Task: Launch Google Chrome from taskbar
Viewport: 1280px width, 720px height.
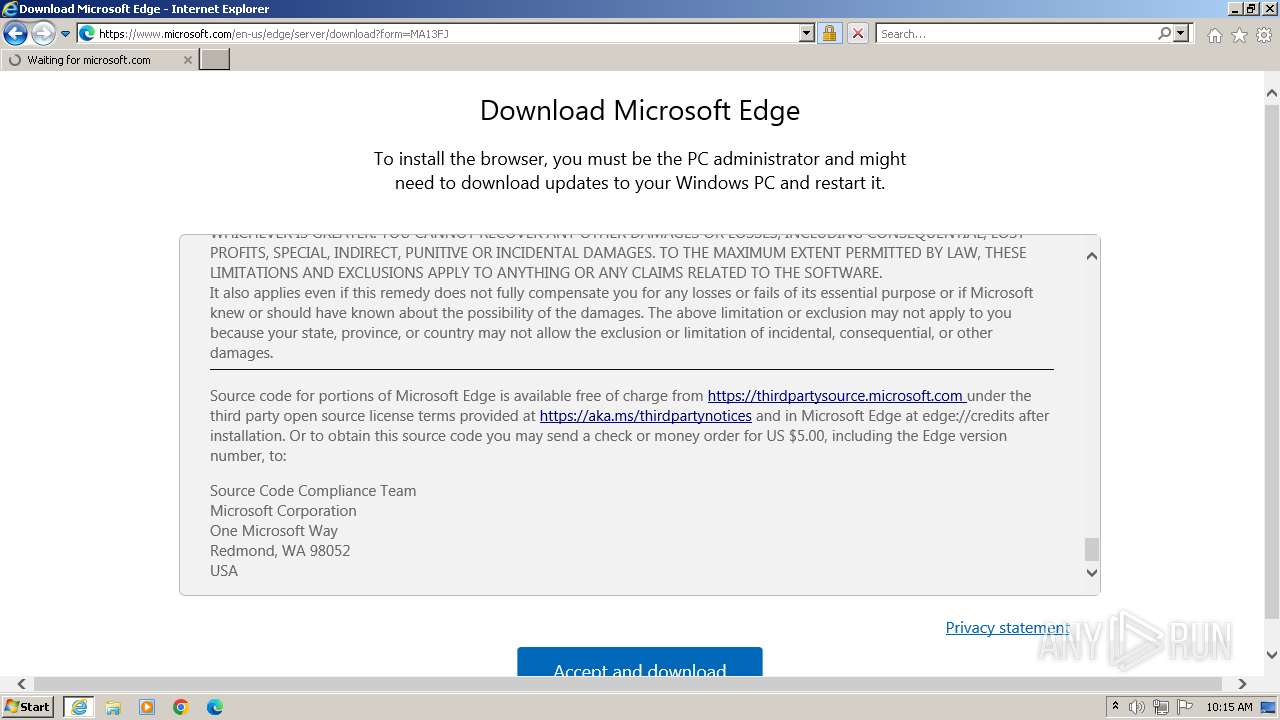Action: [x=181, y=707]
